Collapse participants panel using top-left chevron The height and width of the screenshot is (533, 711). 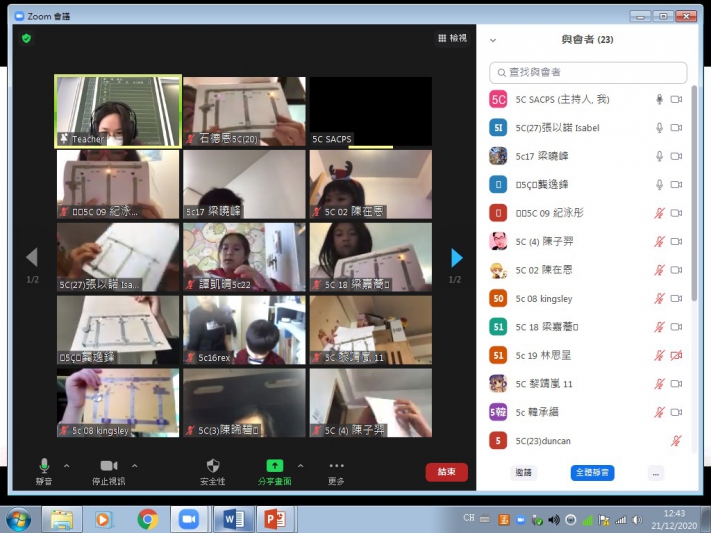[x=493, y=40]
